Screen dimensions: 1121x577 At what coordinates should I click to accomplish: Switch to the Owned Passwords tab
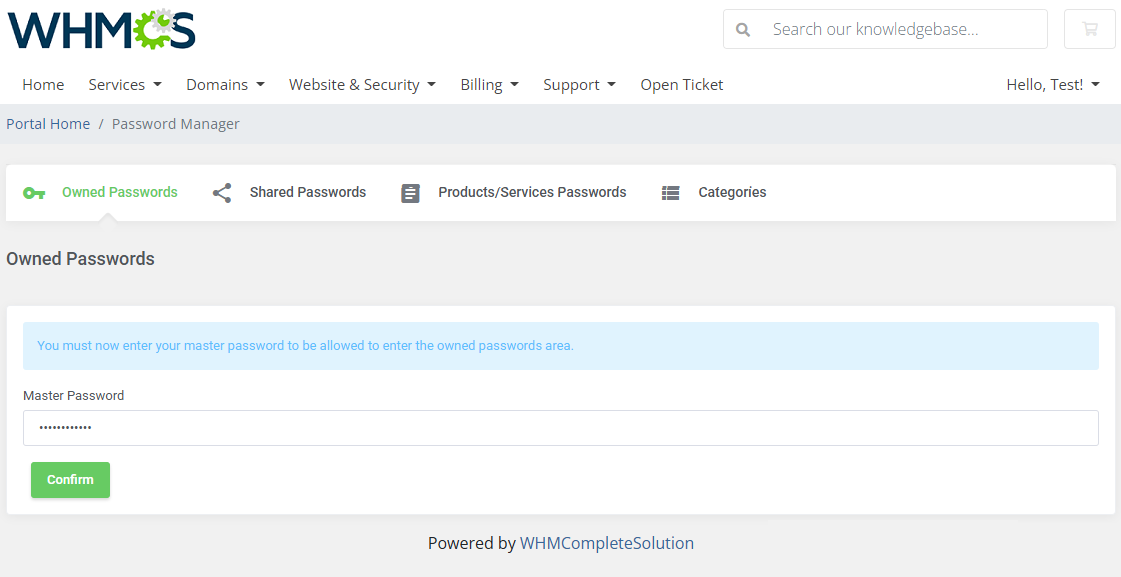coord(100,192)
